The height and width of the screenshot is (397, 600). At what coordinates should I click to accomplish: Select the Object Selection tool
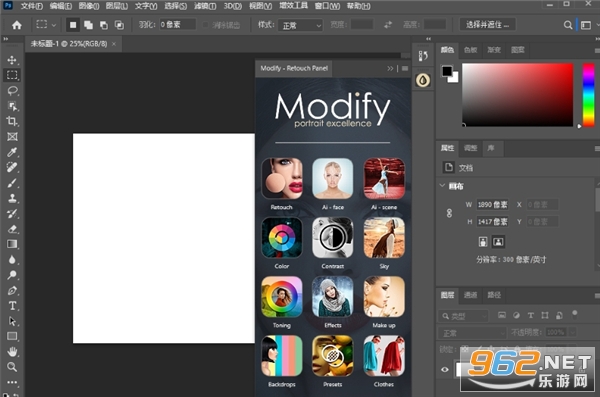(x=12, y=106)
